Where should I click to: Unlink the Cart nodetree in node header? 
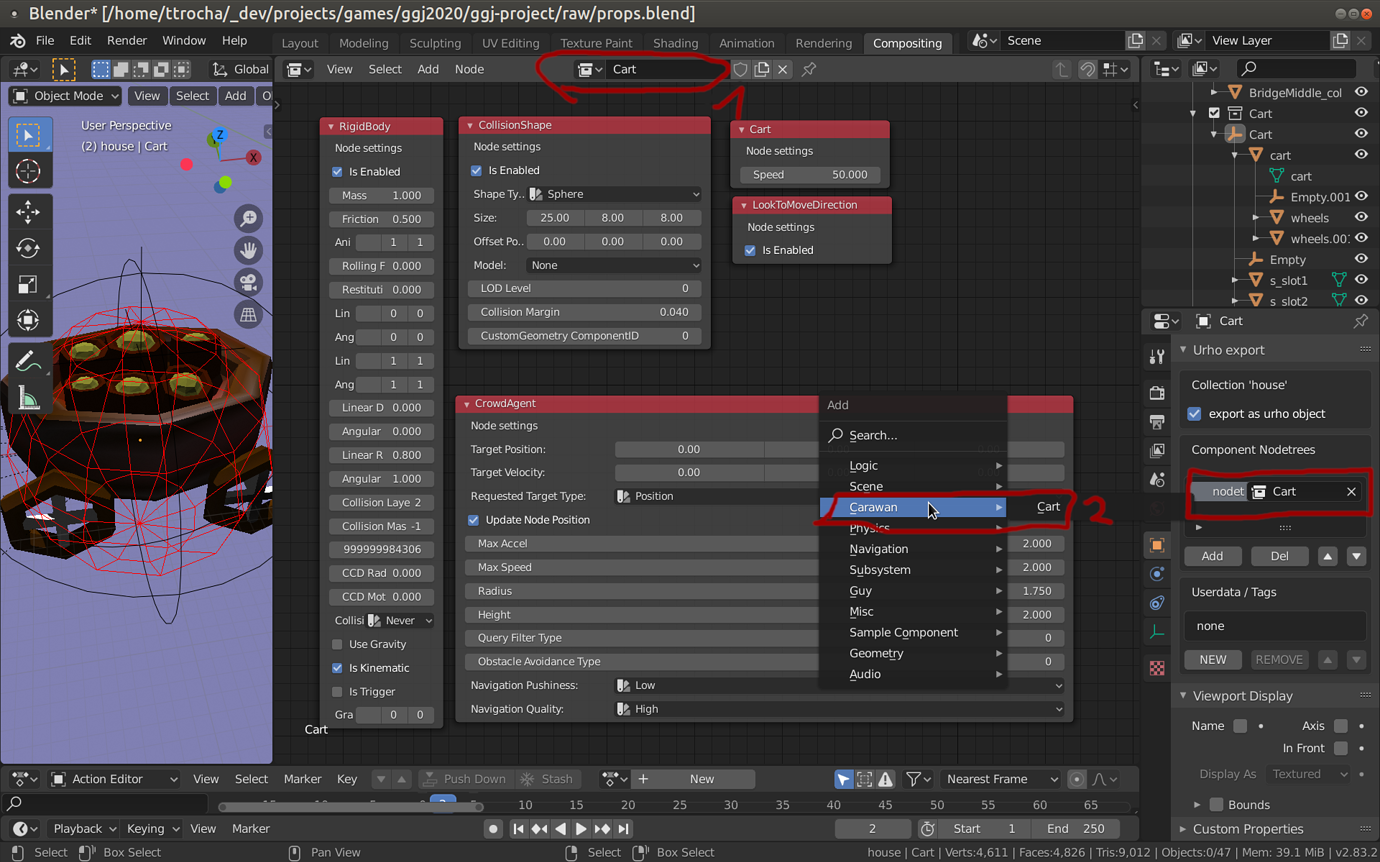[x=783, y=69]
